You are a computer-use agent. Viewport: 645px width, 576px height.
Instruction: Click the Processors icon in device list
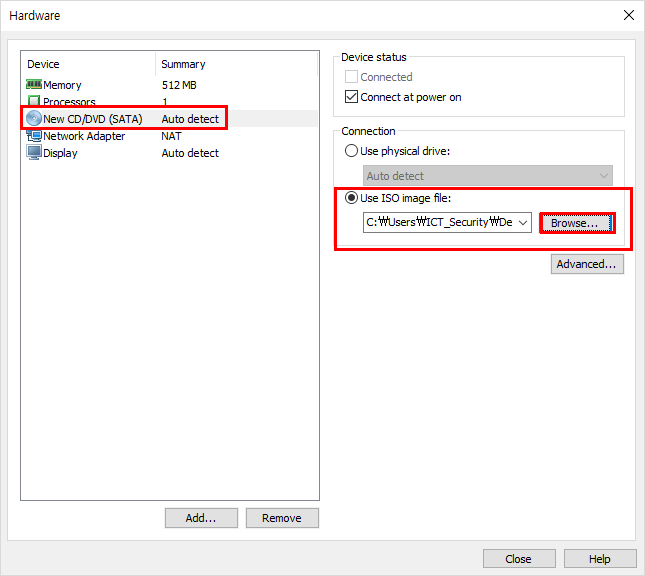[34, 100]
